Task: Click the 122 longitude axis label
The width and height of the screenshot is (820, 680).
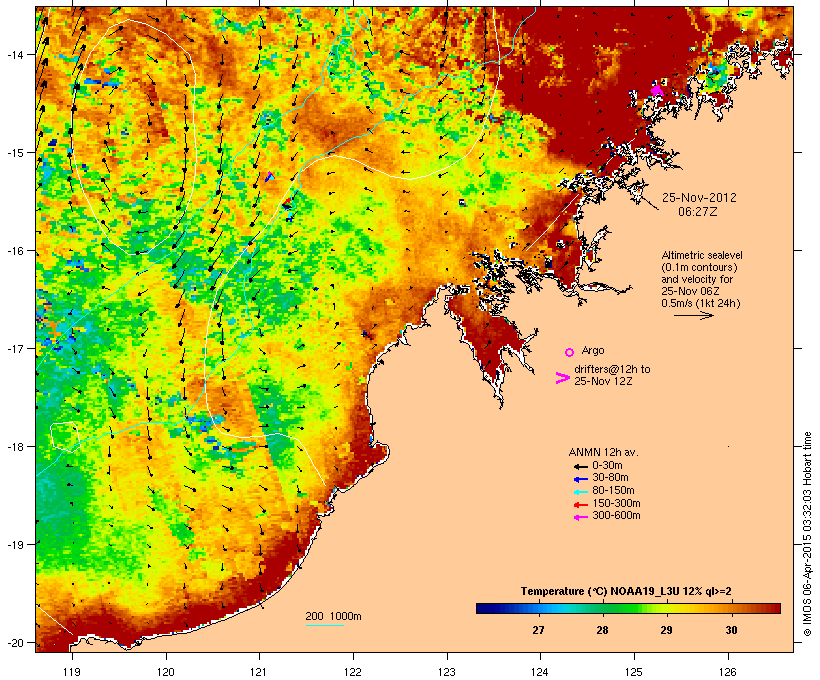Action: (353, 672)
